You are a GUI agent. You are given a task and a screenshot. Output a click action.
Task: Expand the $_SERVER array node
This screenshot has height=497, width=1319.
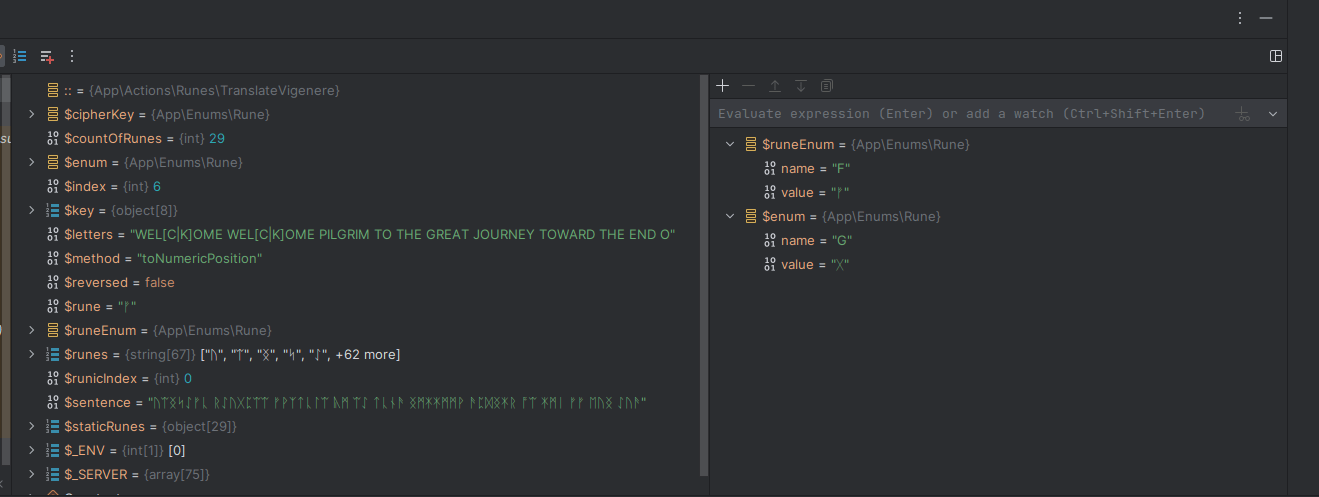tap(32, 475)
